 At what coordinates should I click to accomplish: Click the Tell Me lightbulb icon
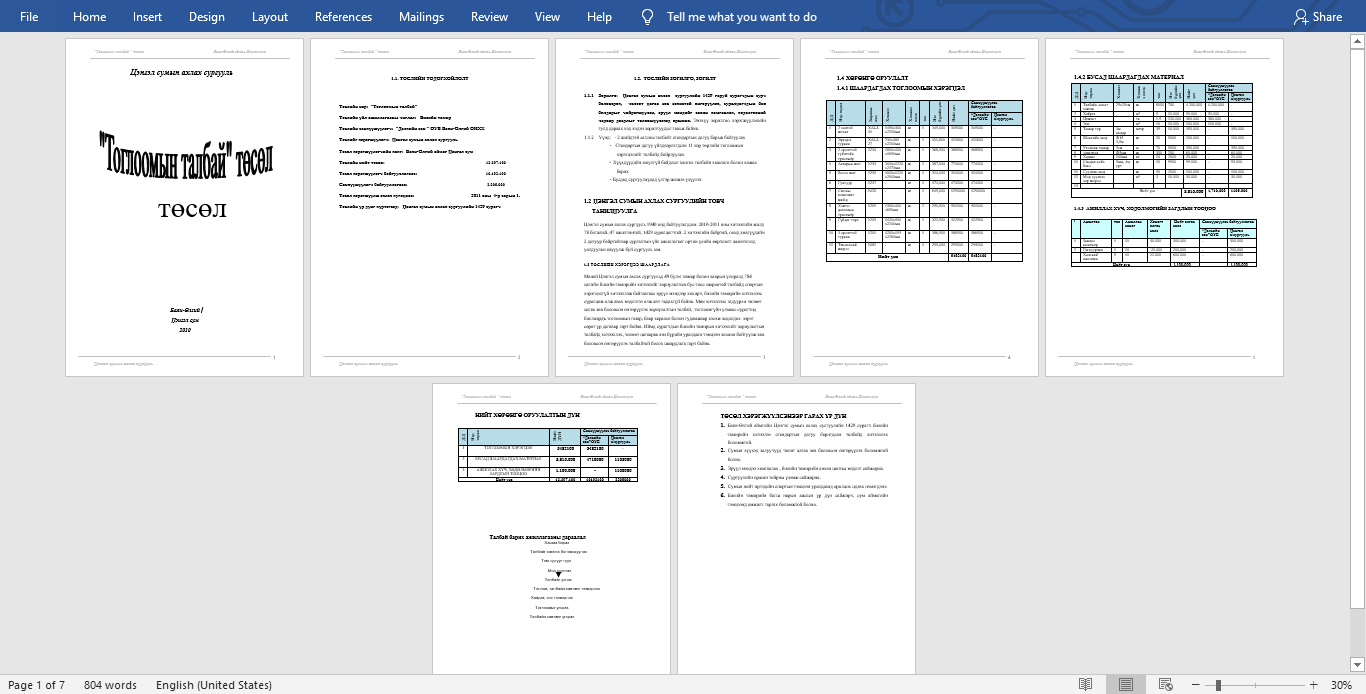647,16
